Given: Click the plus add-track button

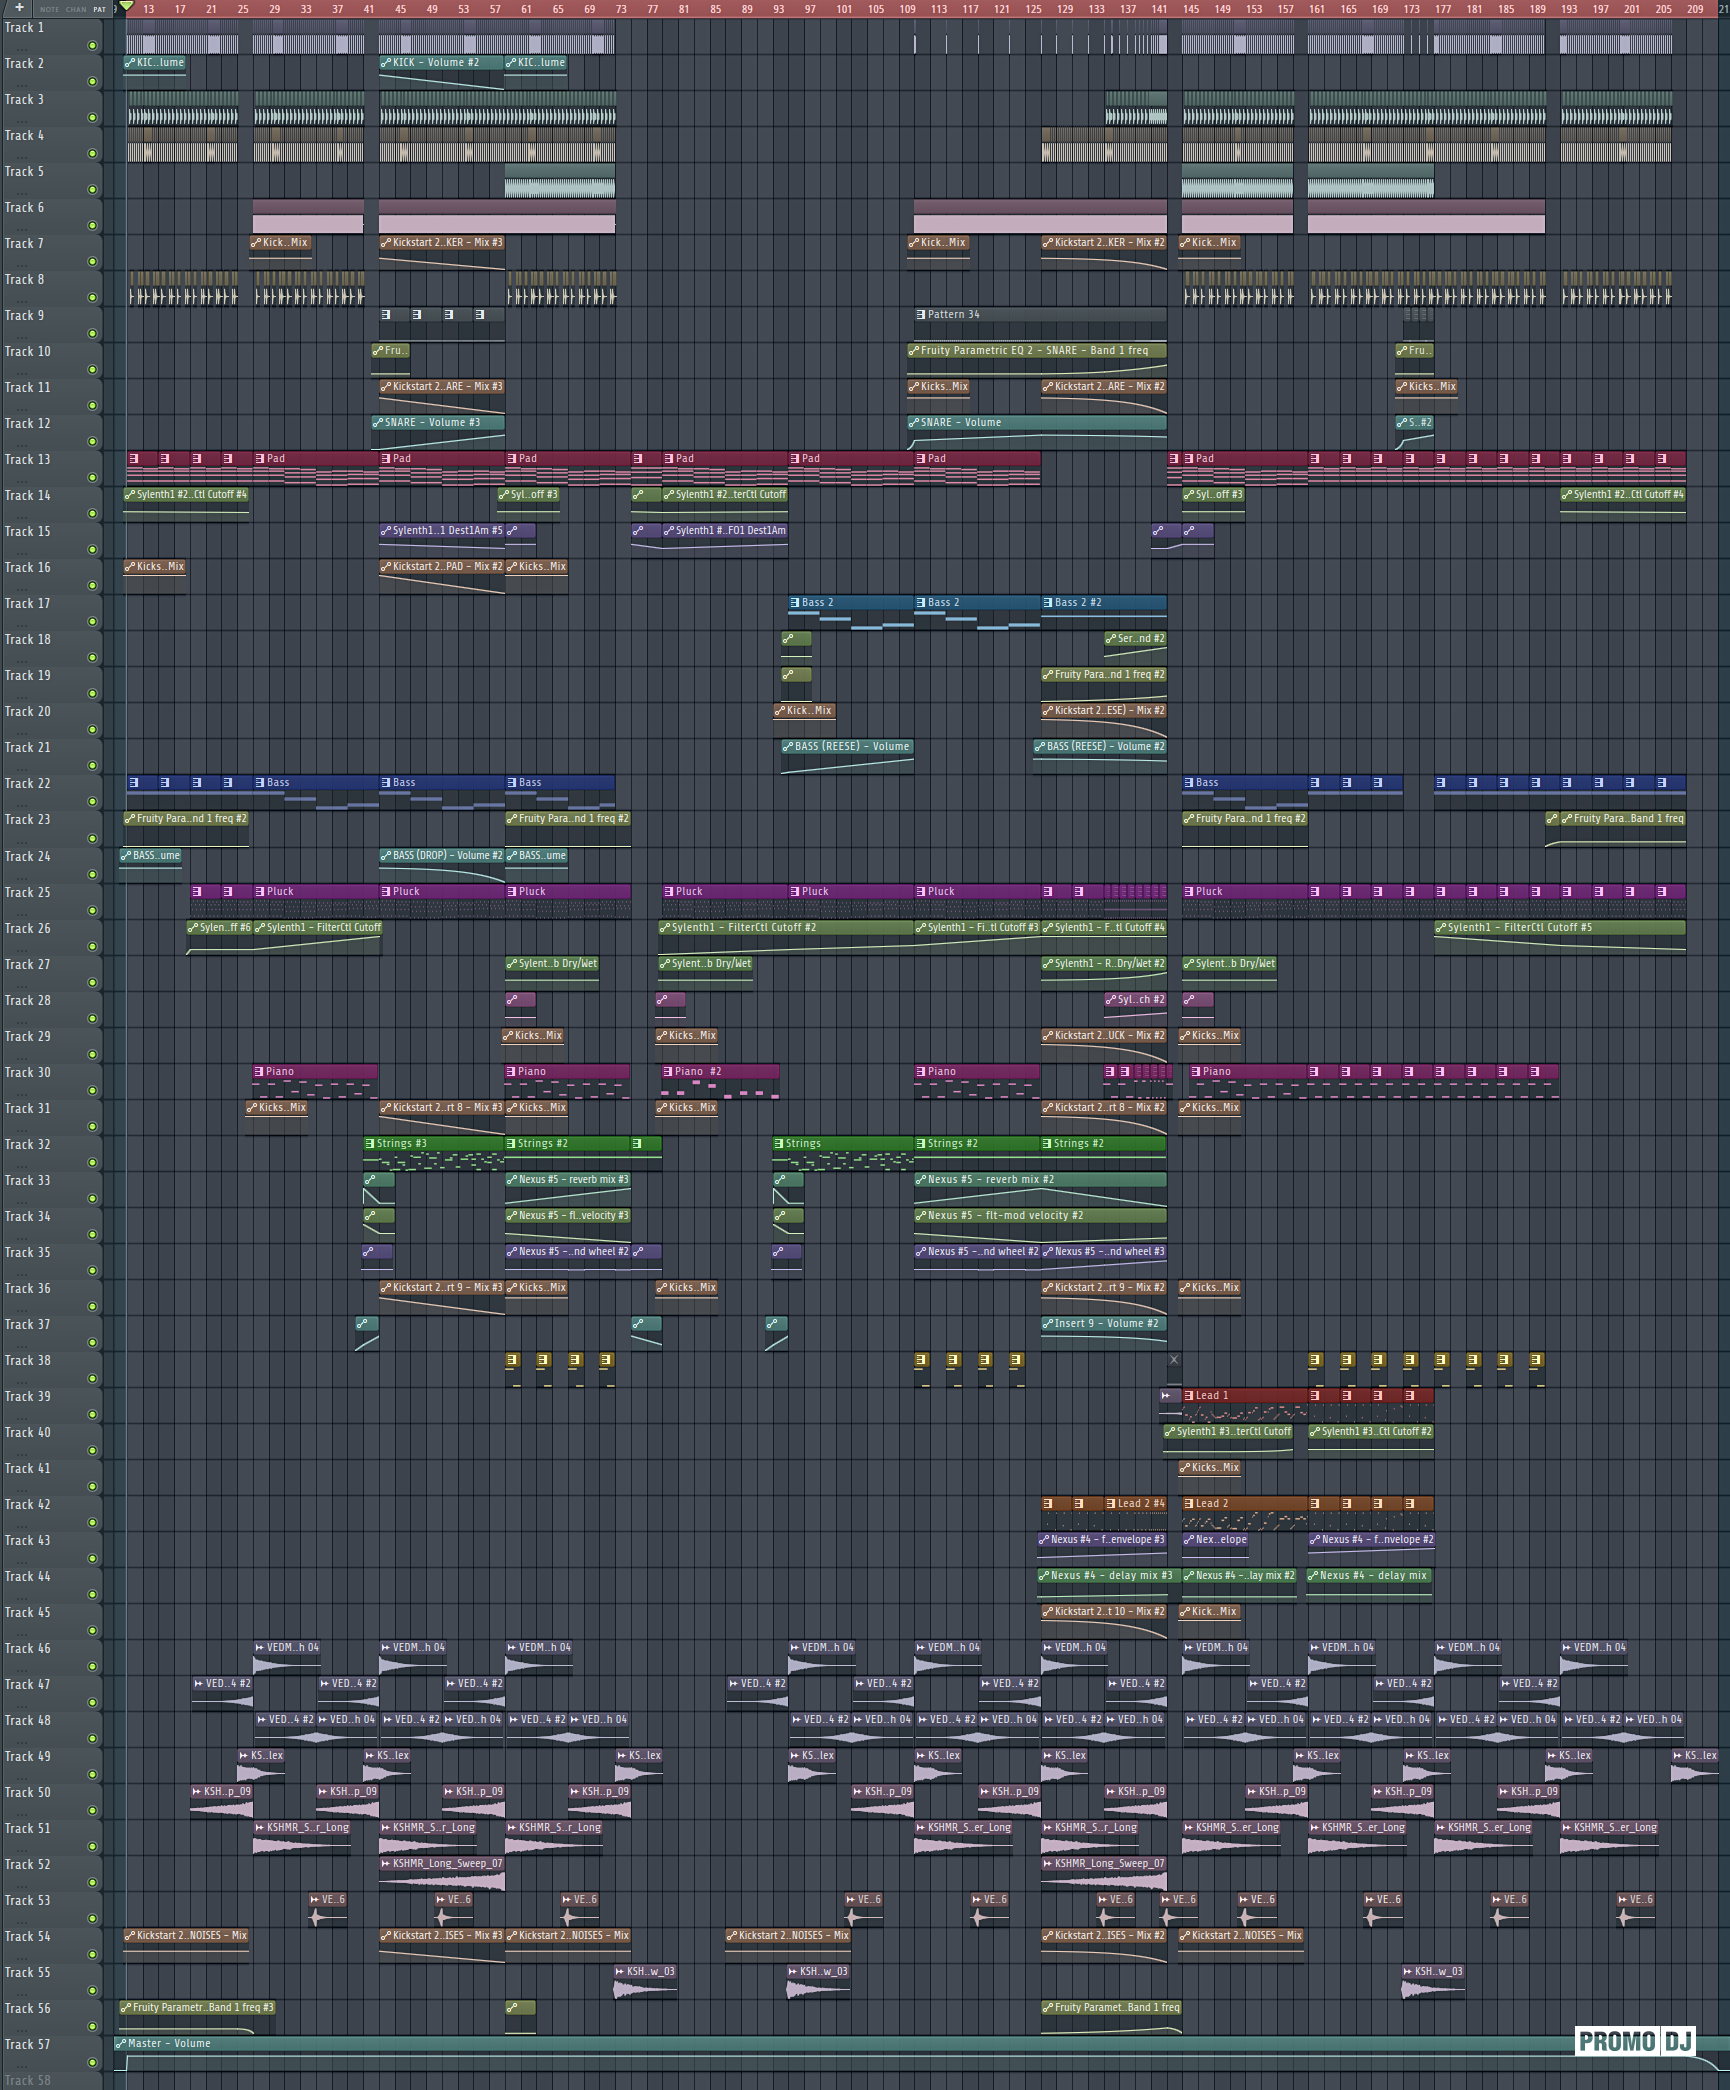Looking at the screenshot, I should coord(19,7).
